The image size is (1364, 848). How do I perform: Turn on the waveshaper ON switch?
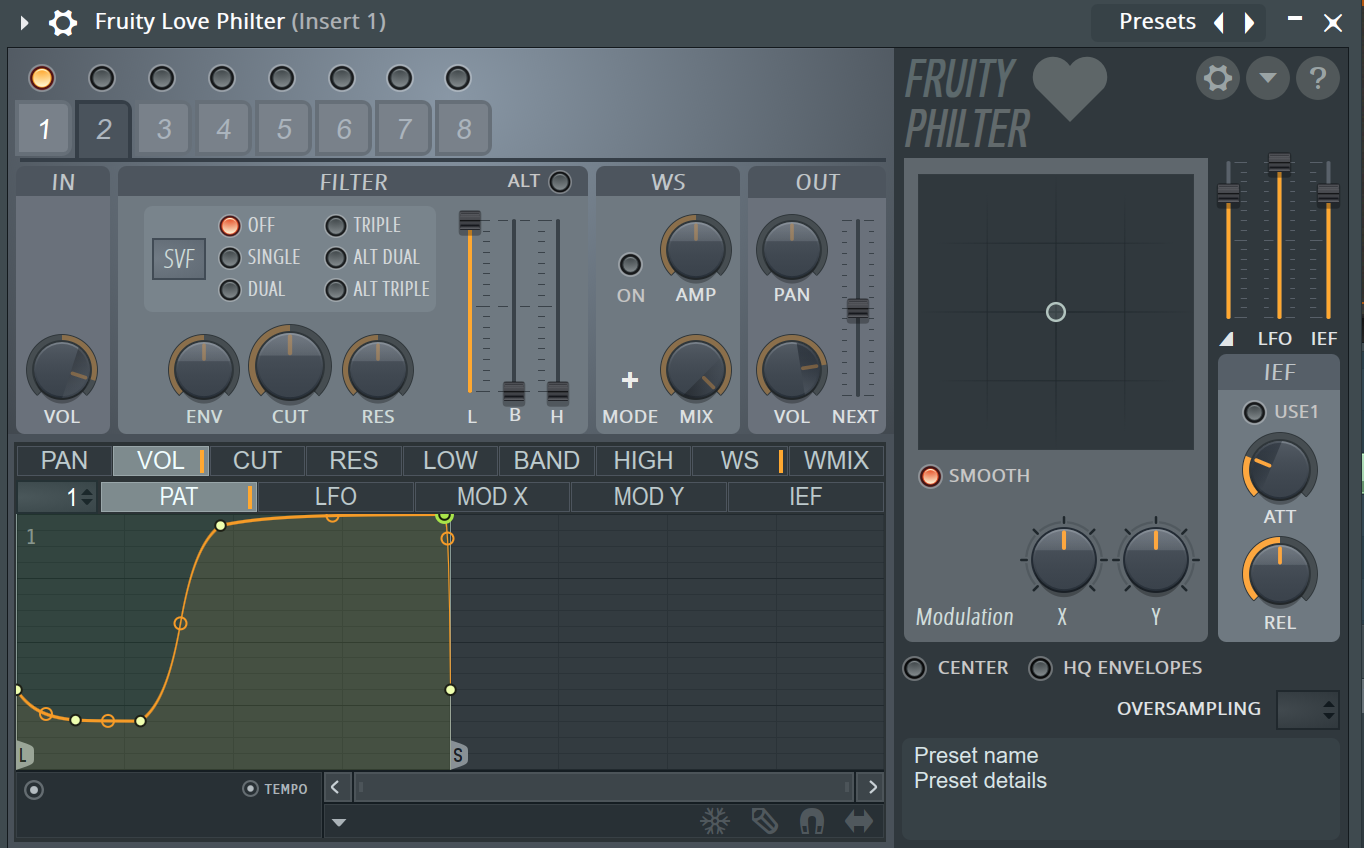[x=630, y=264]
